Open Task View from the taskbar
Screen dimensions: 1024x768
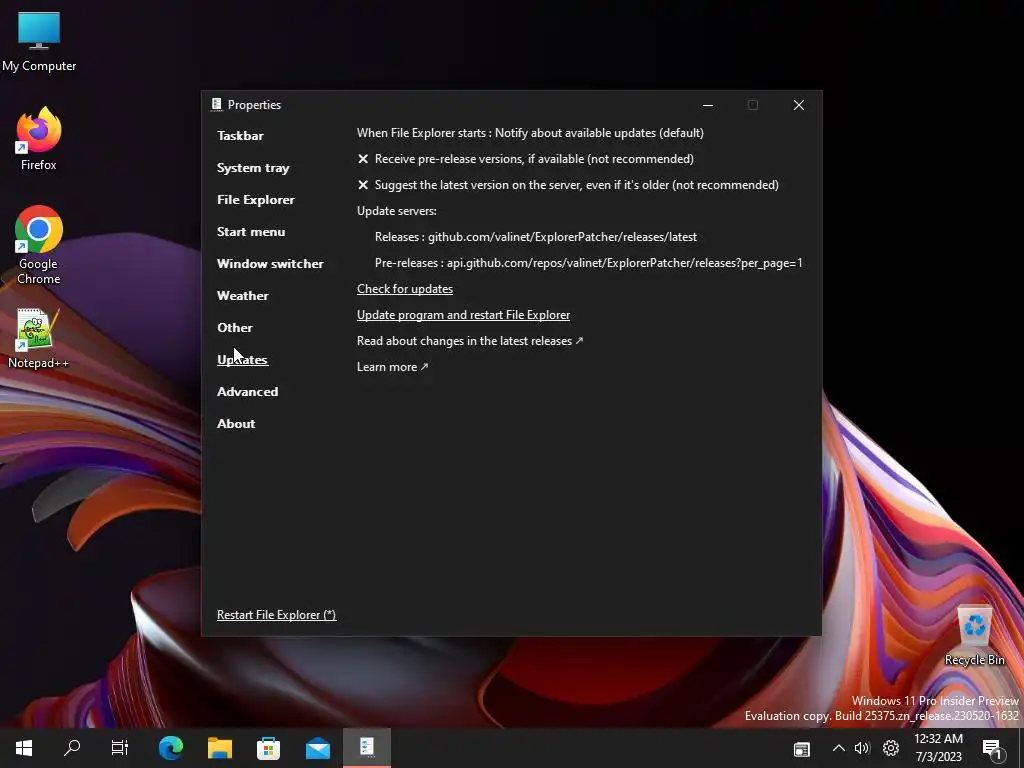tap(120, 748)
